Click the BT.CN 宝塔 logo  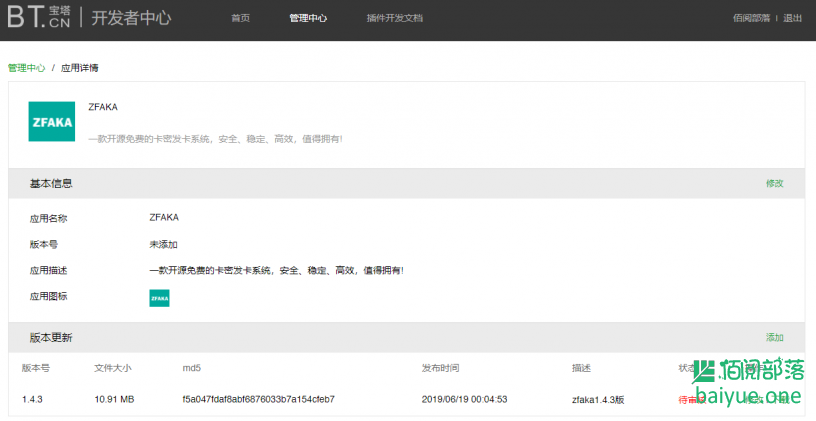(x=39, y=17)
